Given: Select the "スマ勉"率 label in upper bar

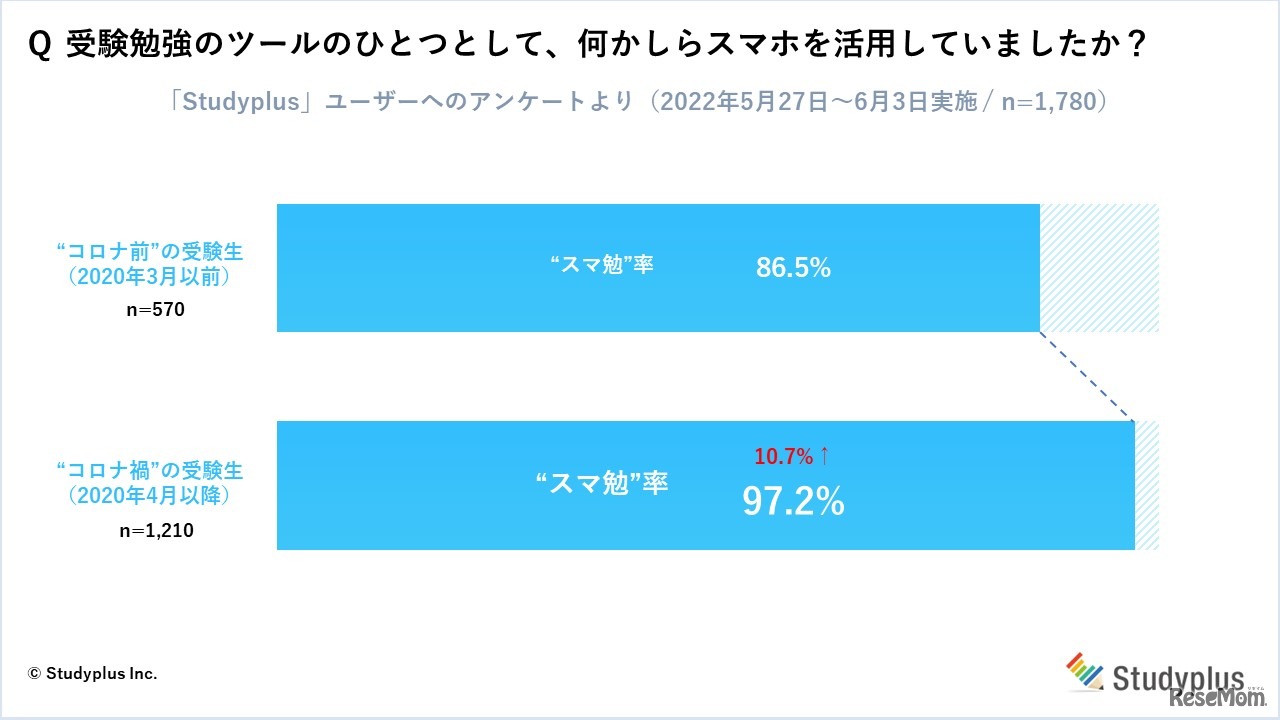Looking at the screenshot, I should tap(602, 266).
